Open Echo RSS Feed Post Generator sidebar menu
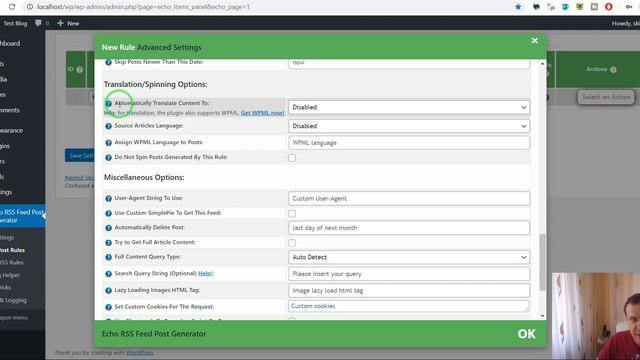 click(x=22, y=216)
